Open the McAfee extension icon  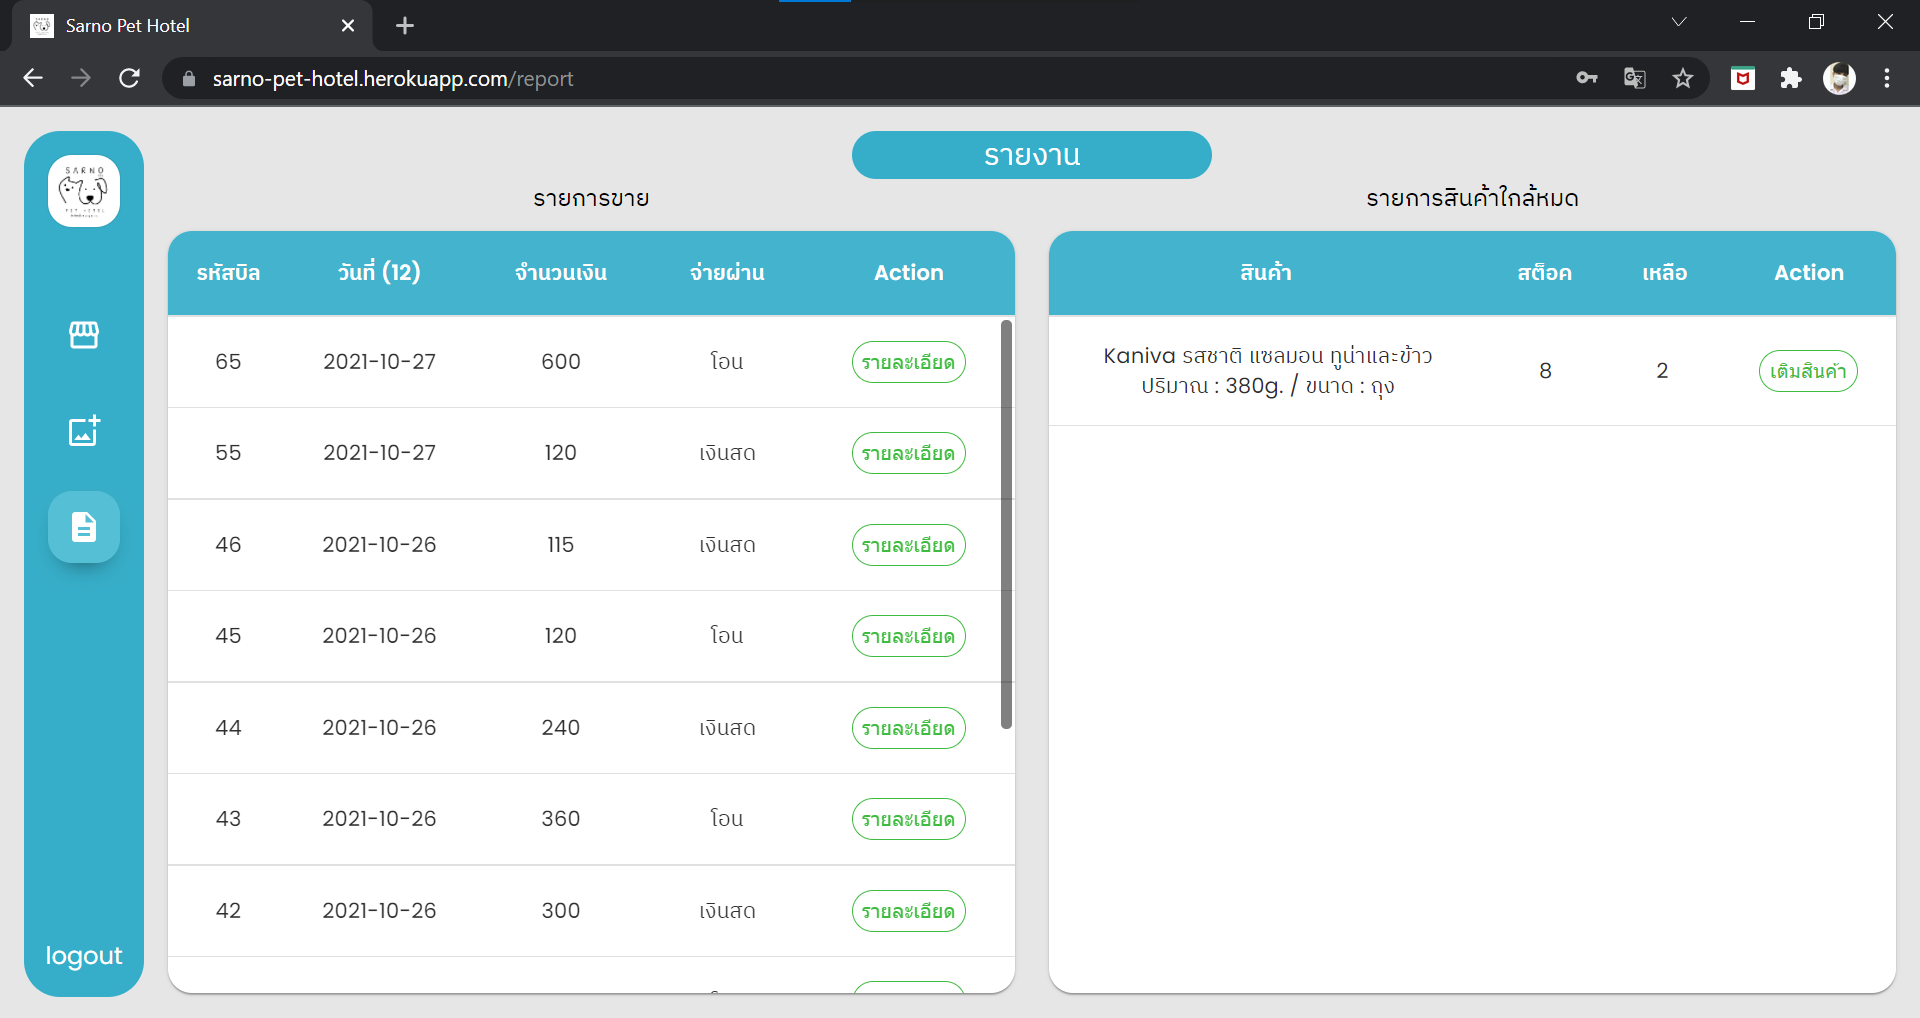coord(1743,78)
